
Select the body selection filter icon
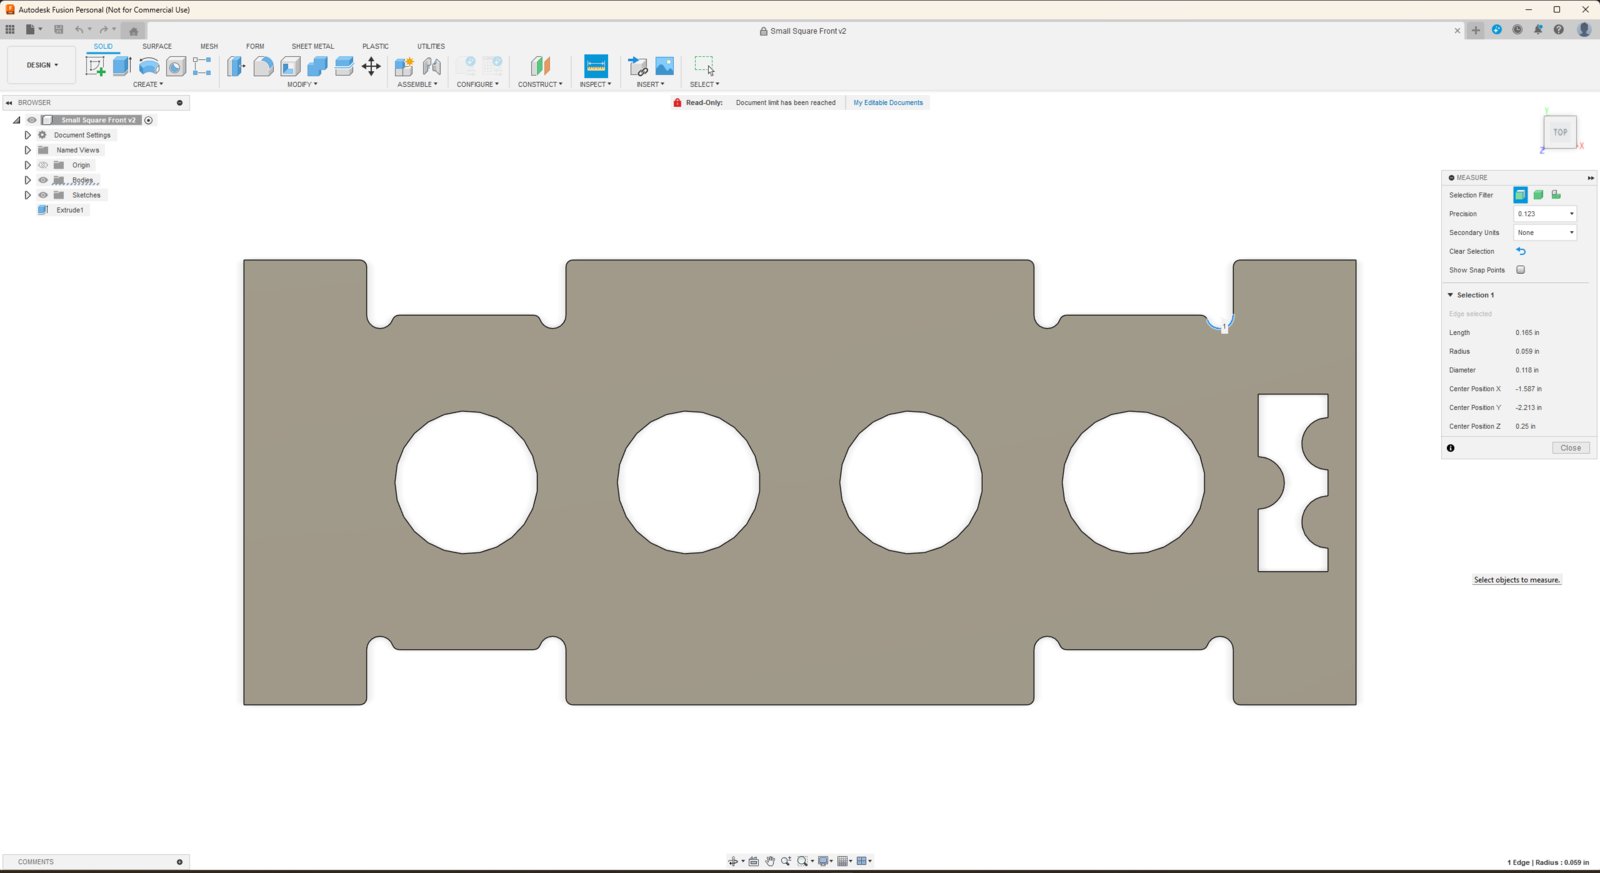point(1539,195)
